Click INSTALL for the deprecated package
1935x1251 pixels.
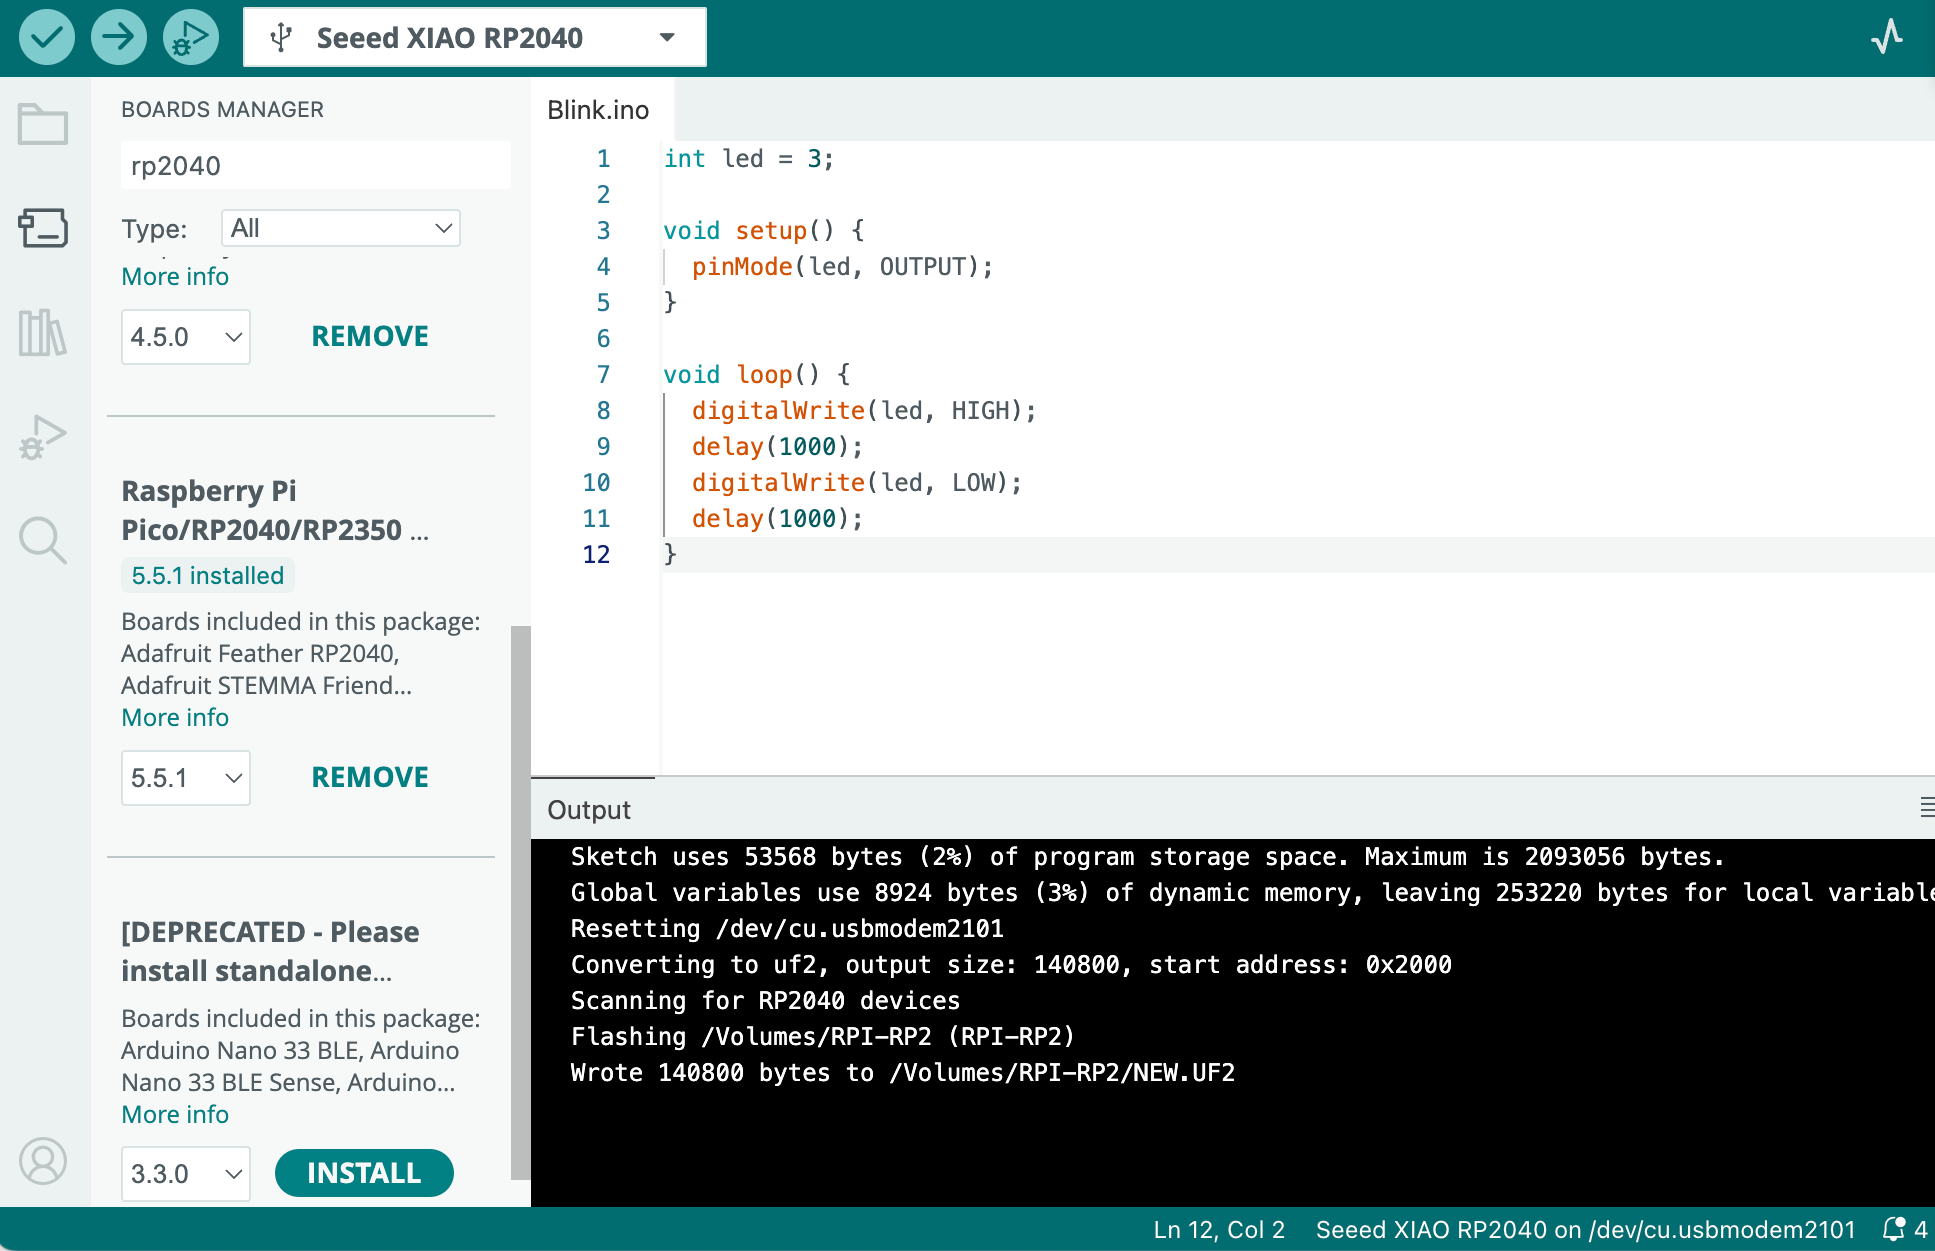(x=364, y=1173)
